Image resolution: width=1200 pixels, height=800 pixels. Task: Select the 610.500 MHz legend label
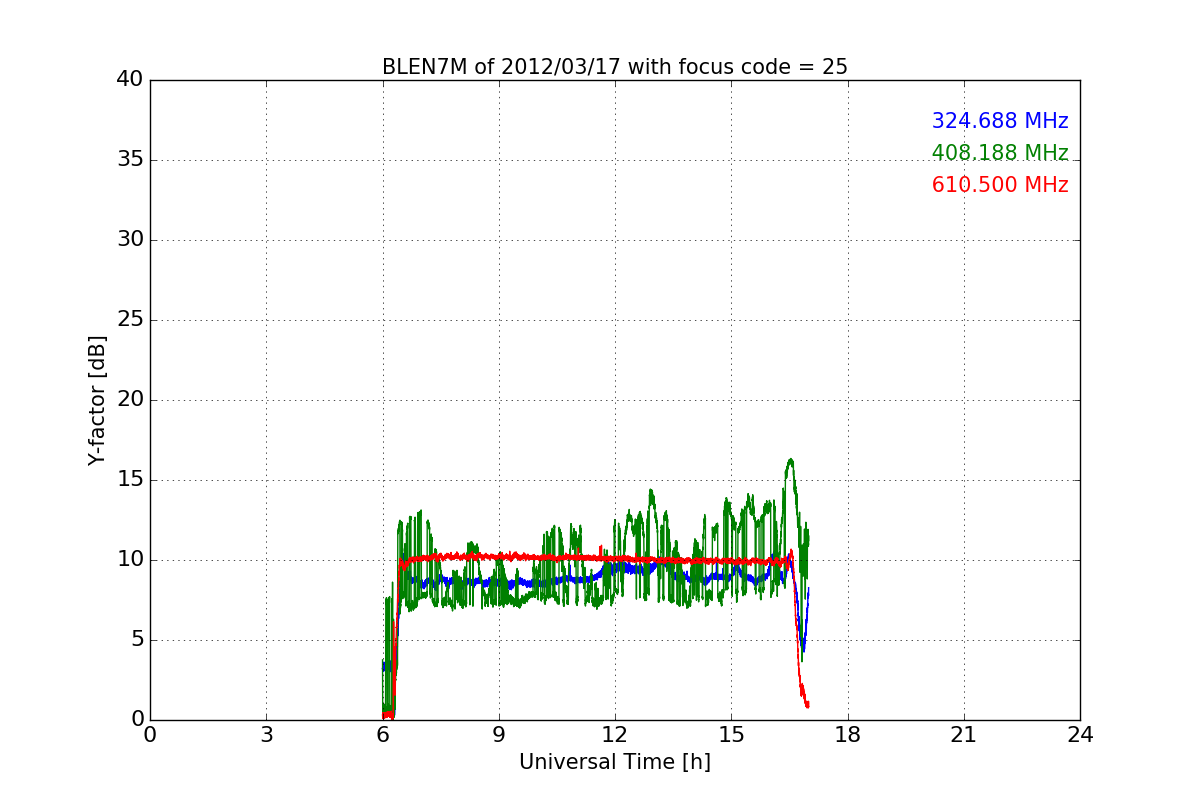point(1000,185)
